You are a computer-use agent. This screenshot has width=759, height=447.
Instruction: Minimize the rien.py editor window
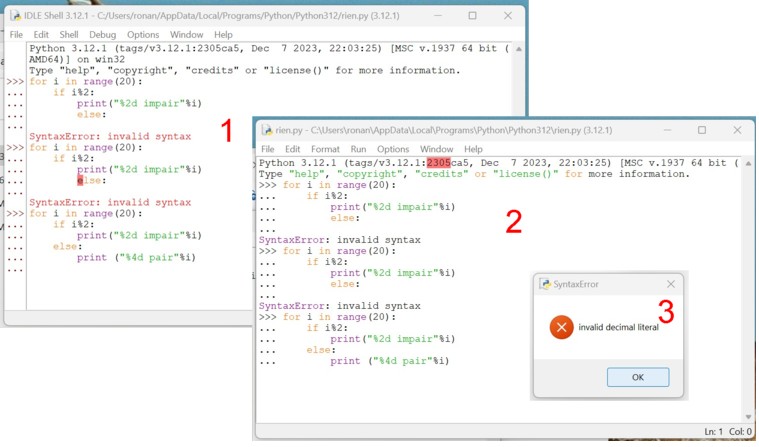coord(668,130)
